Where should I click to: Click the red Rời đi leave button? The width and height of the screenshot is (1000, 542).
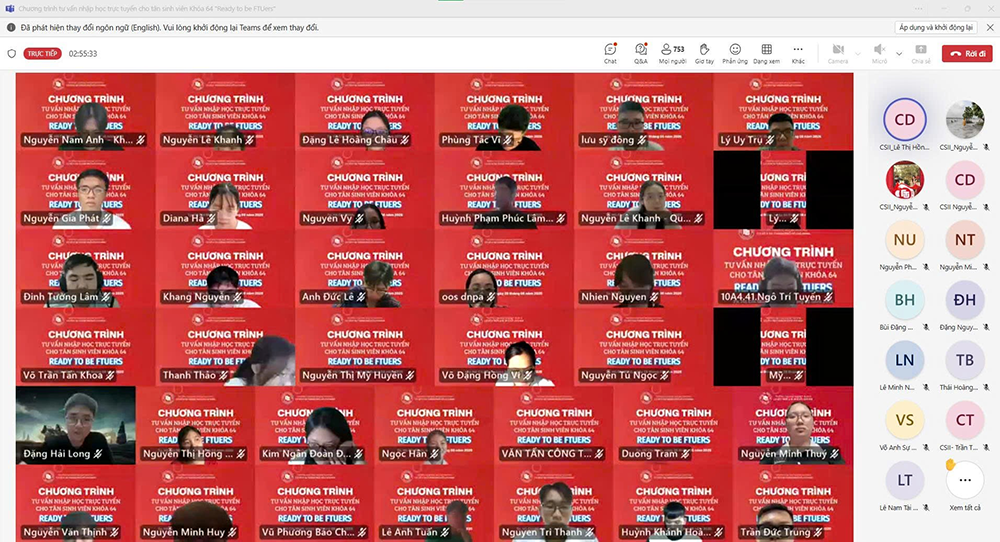(966, 53)
